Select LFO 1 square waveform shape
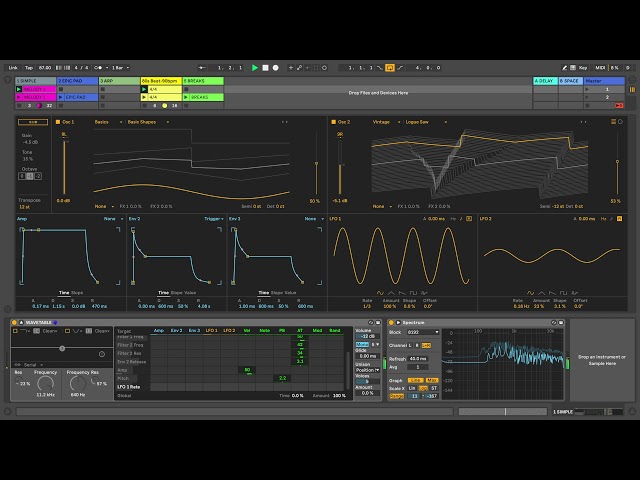 pyautogui.click(x=413, y=293)
